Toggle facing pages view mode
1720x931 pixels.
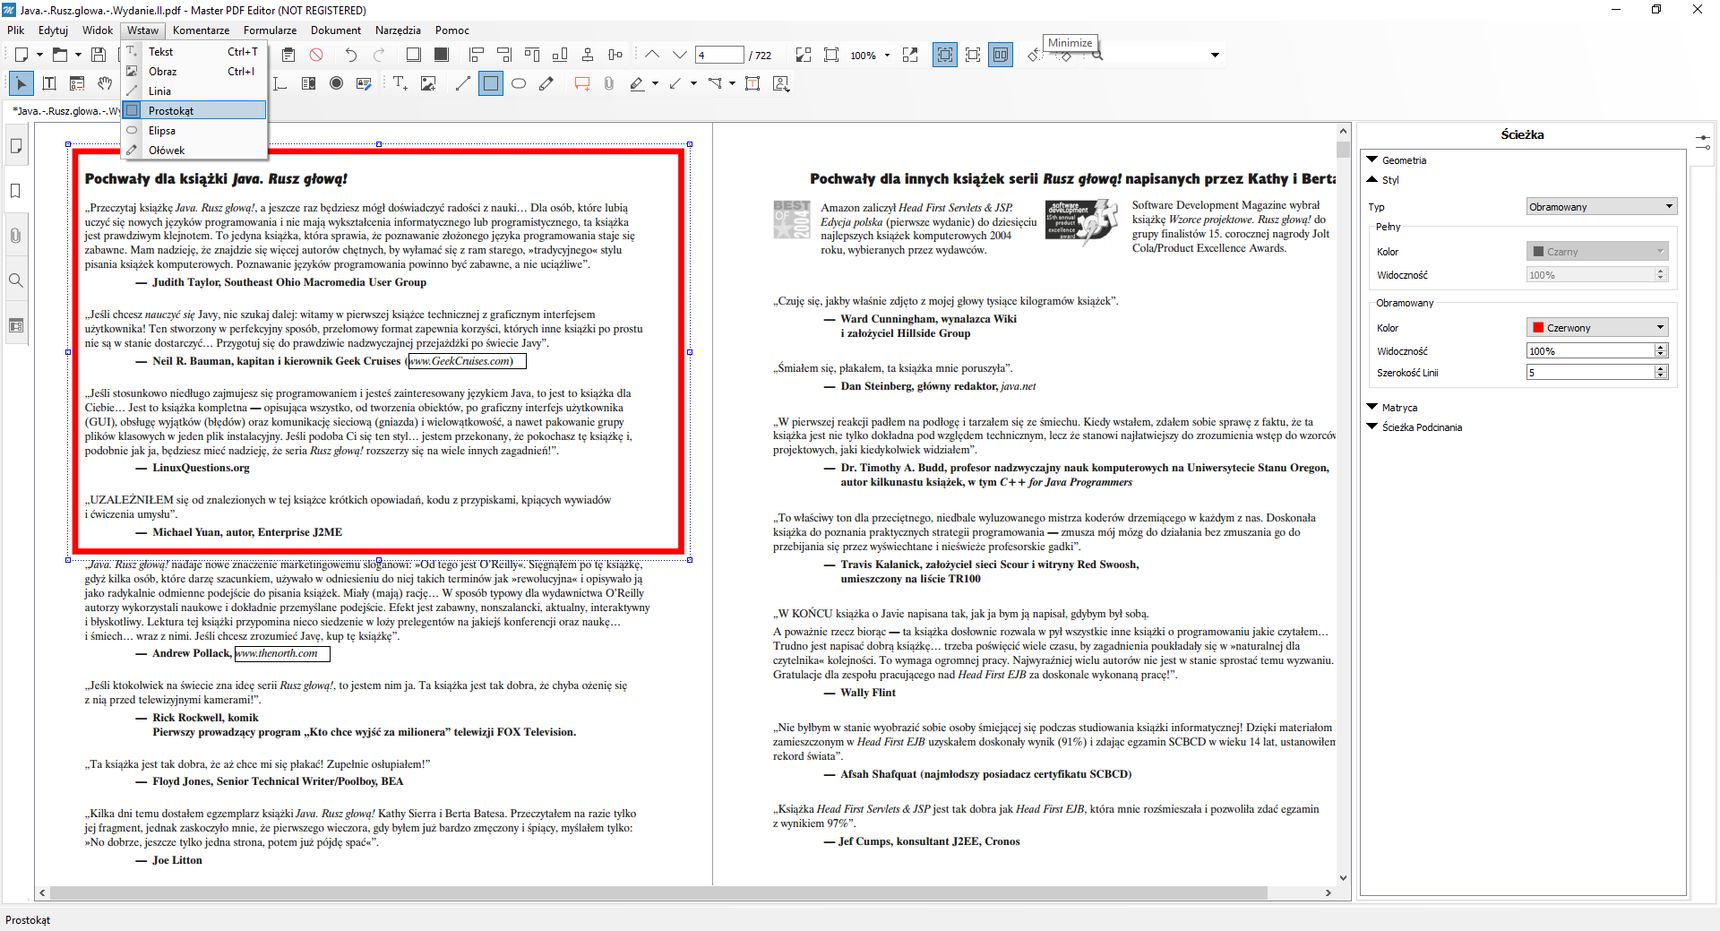pyautogui.click(x=1000, y=55)
